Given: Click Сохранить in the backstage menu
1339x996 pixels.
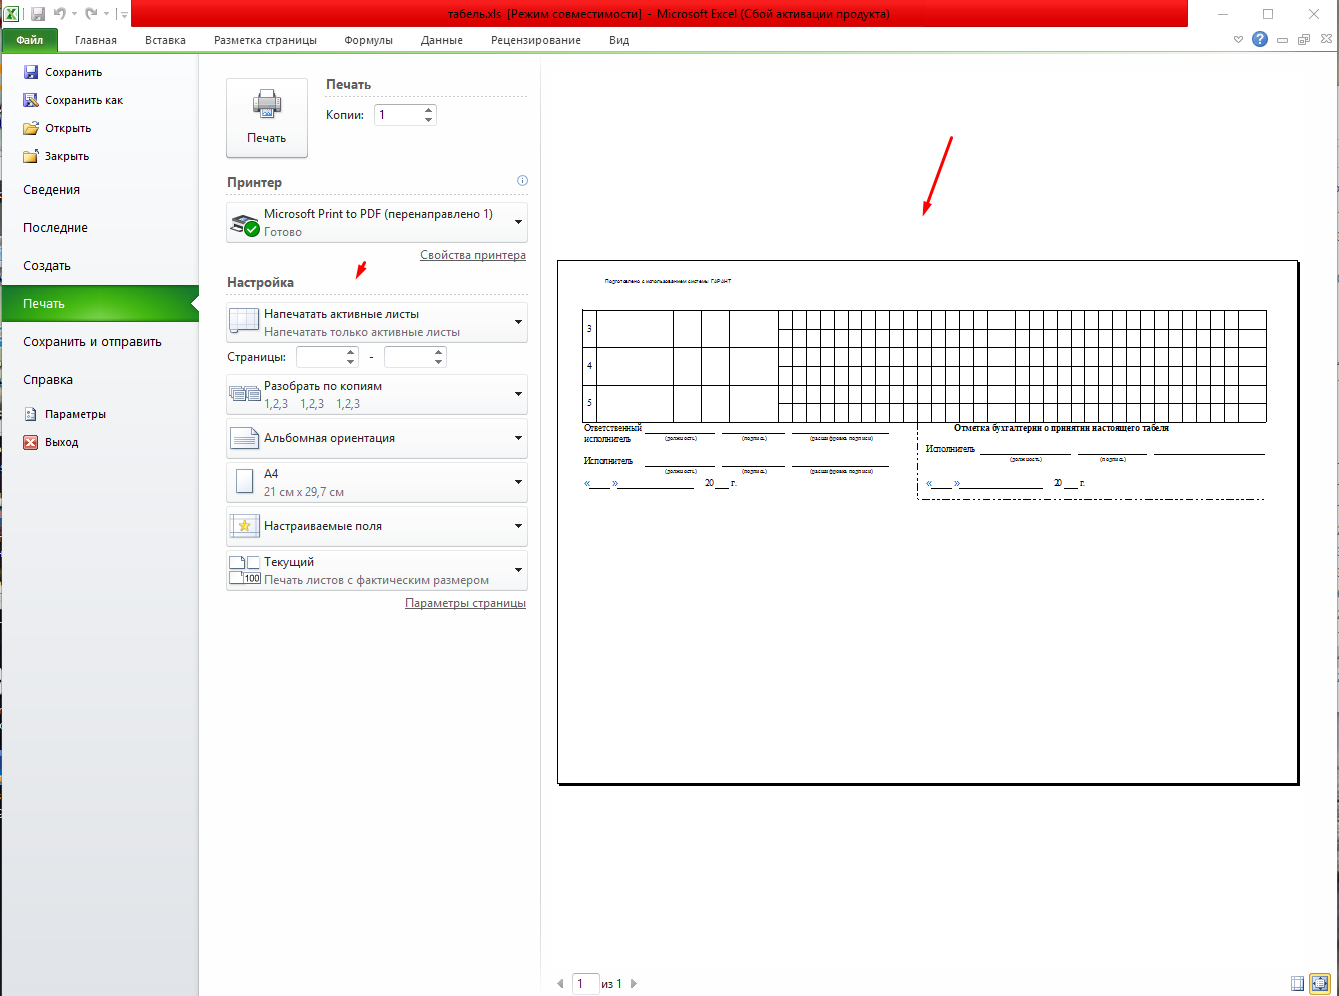Looking at the screenshot, I should [63, 72].
